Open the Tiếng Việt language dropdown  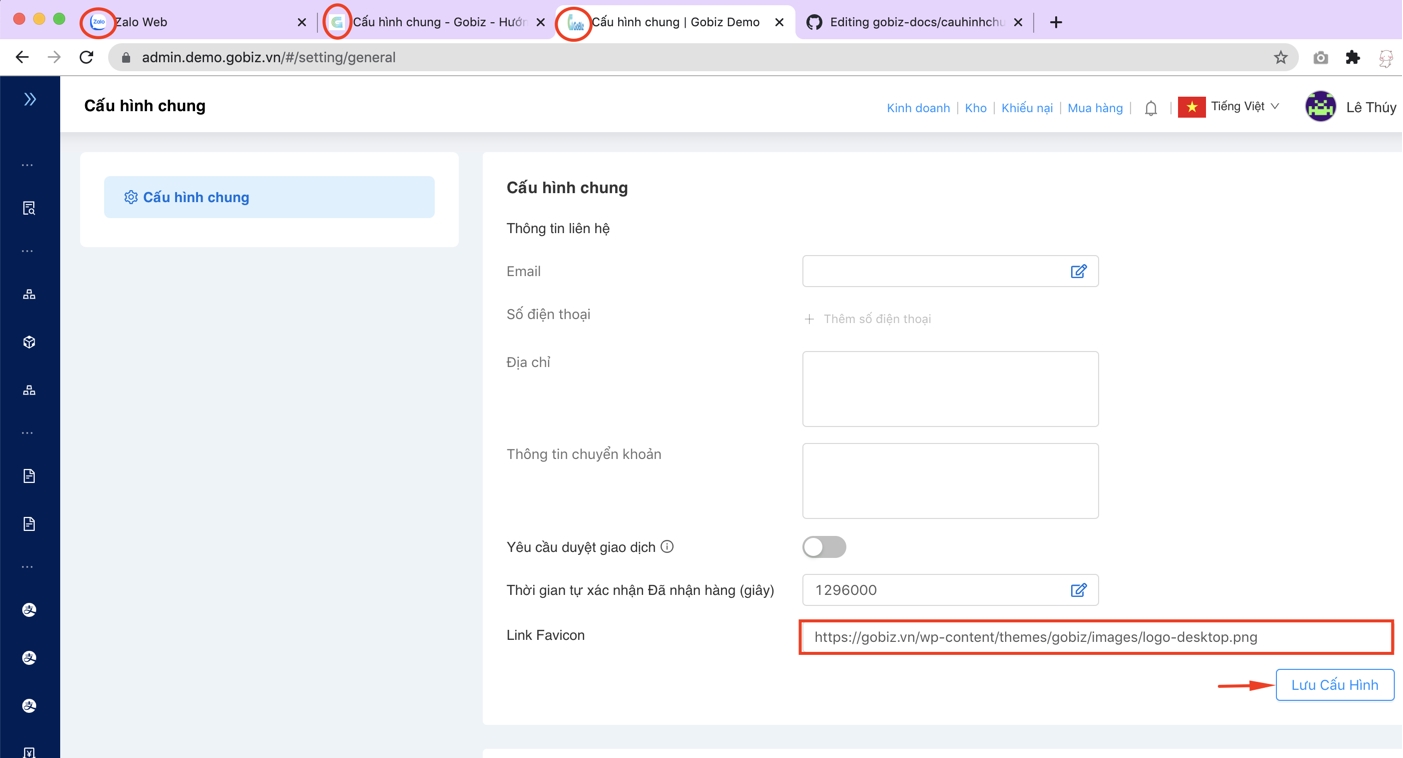(1244, 107)
